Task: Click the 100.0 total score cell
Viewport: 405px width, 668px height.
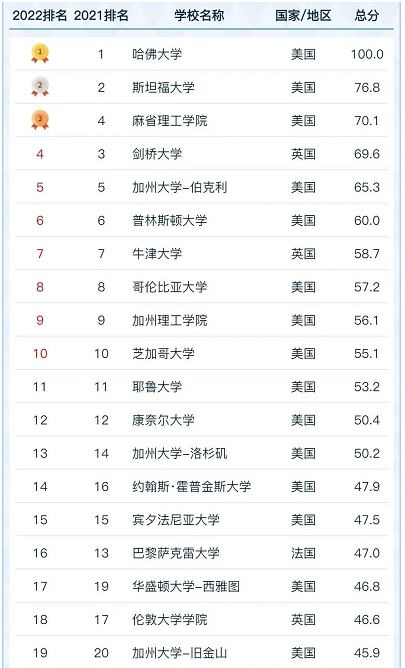Action: 367,54
